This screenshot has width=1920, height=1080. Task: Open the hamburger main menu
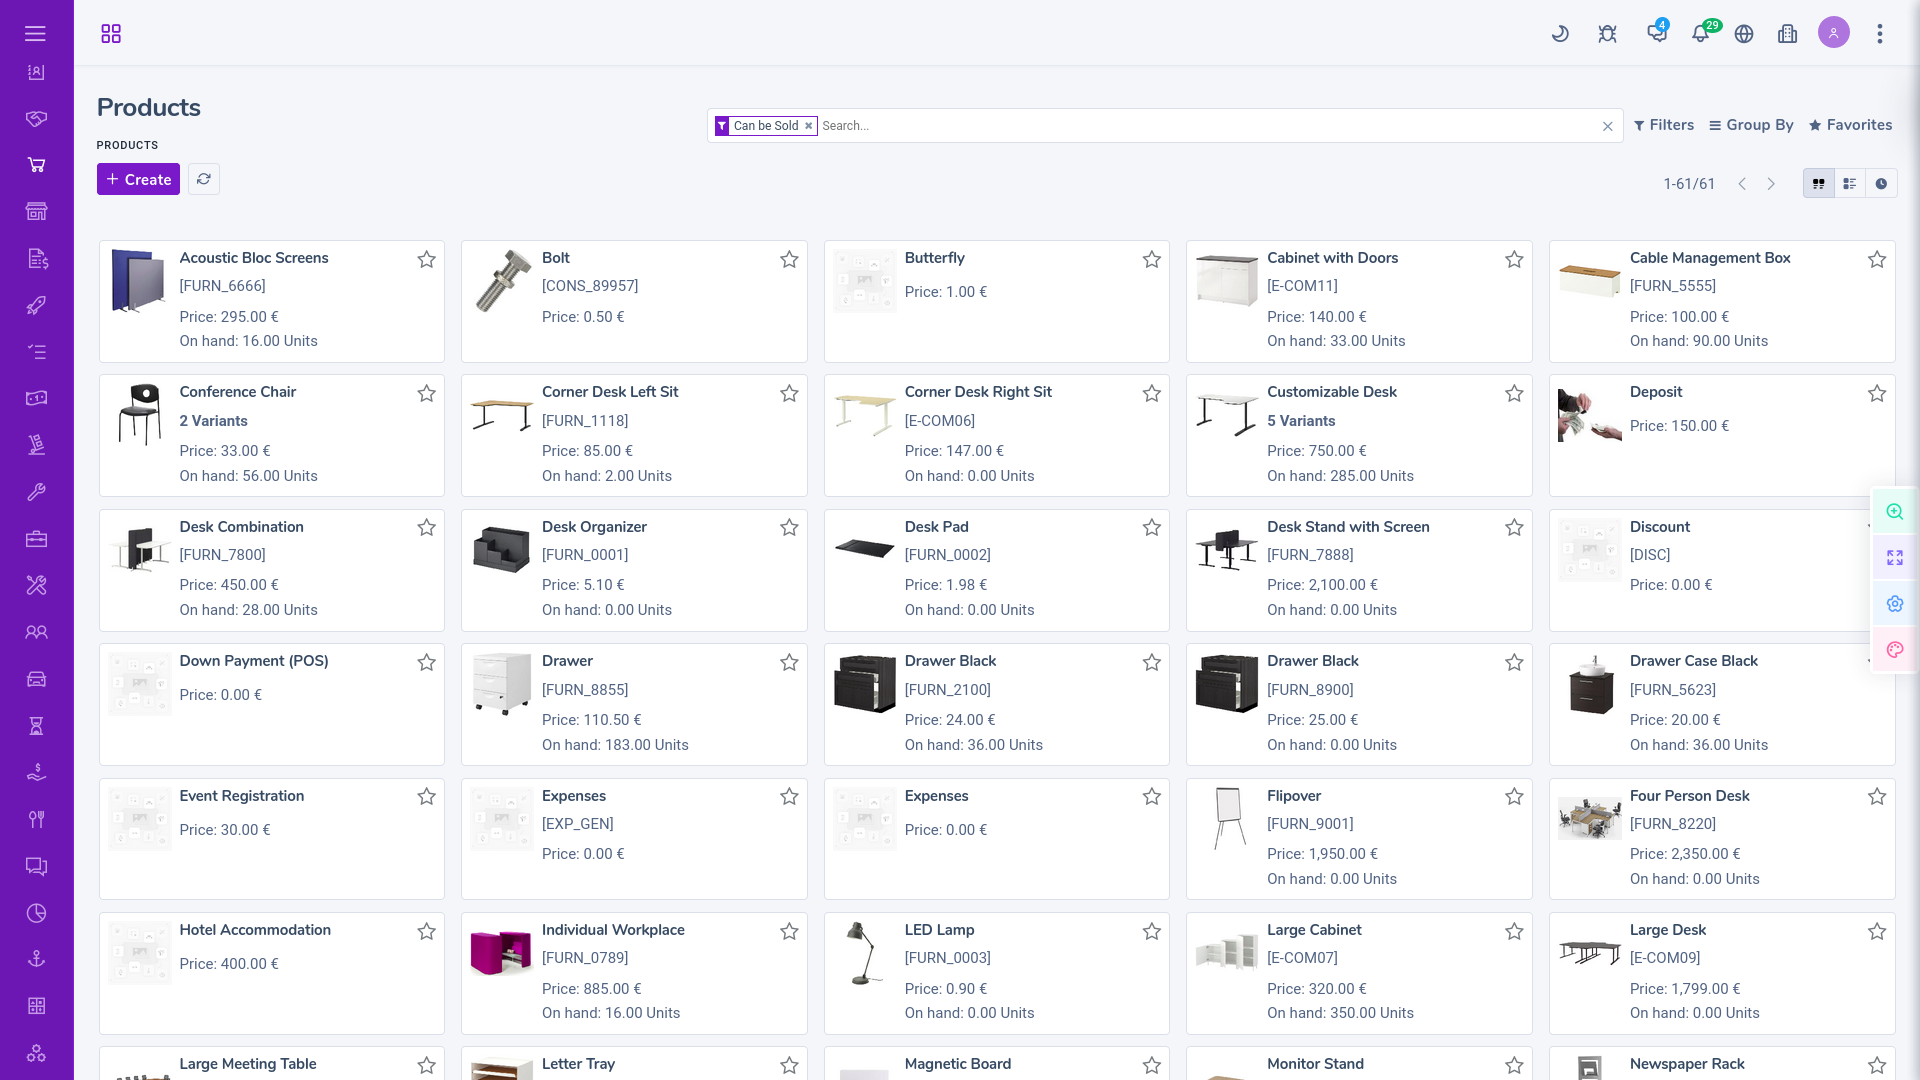click(36, 33)
